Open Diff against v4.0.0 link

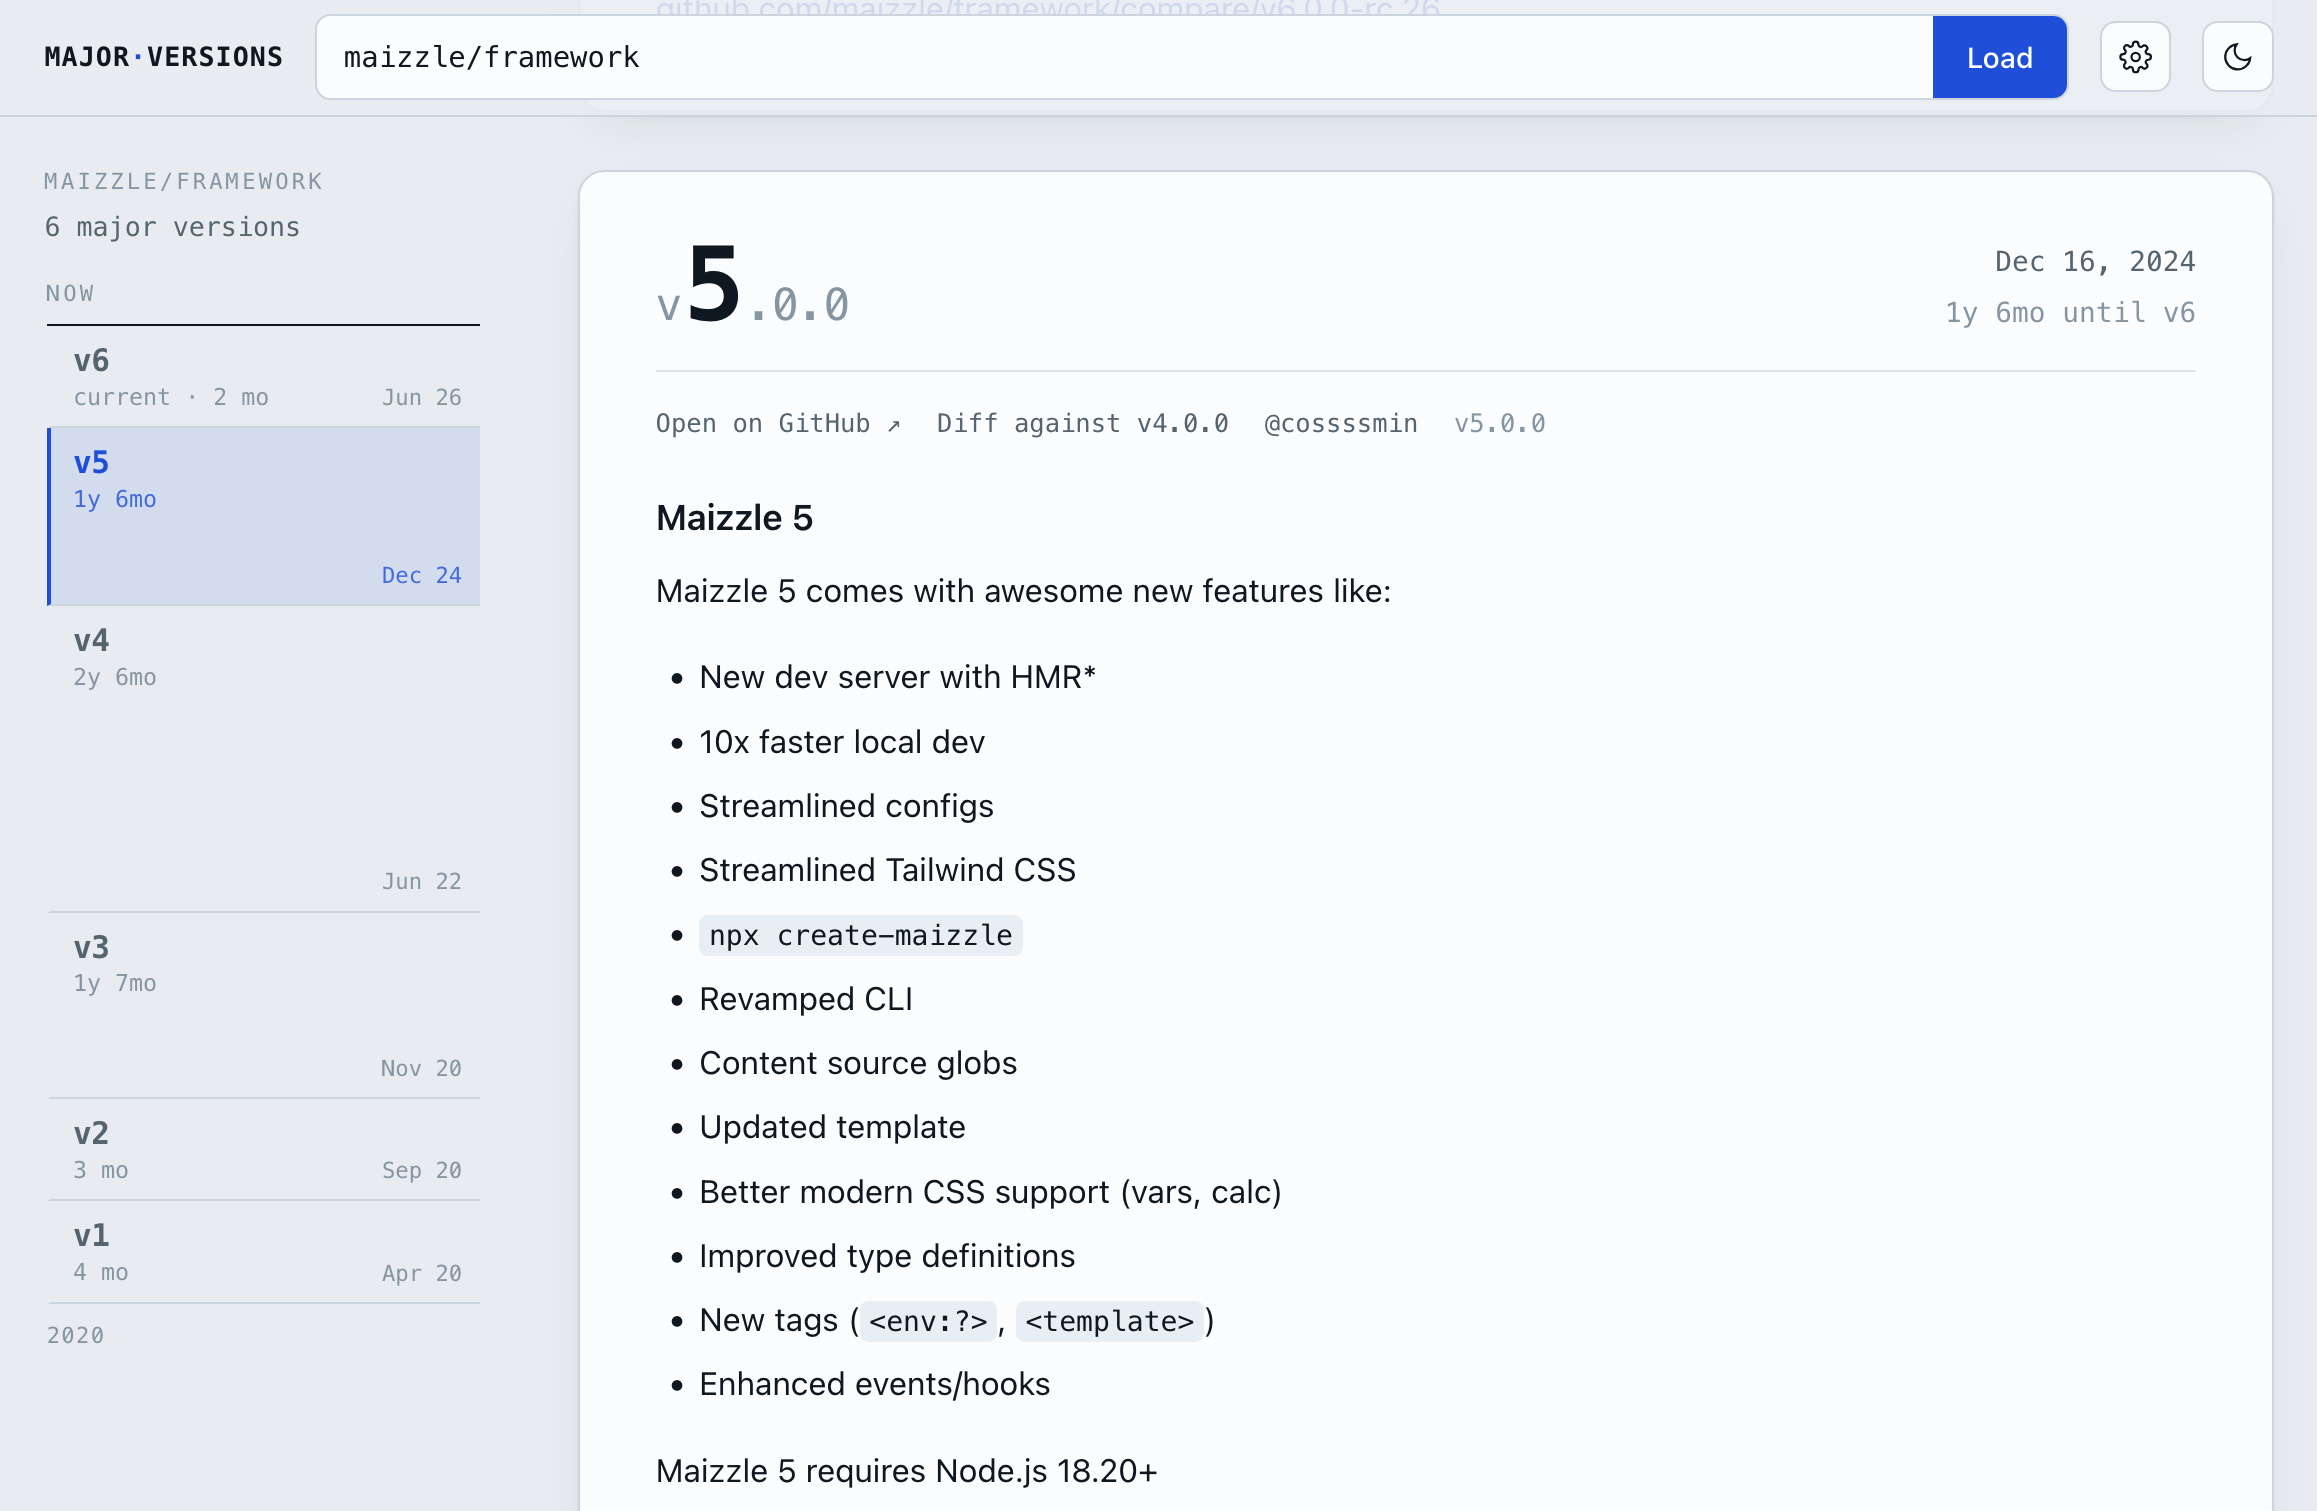pos(1082,424)
